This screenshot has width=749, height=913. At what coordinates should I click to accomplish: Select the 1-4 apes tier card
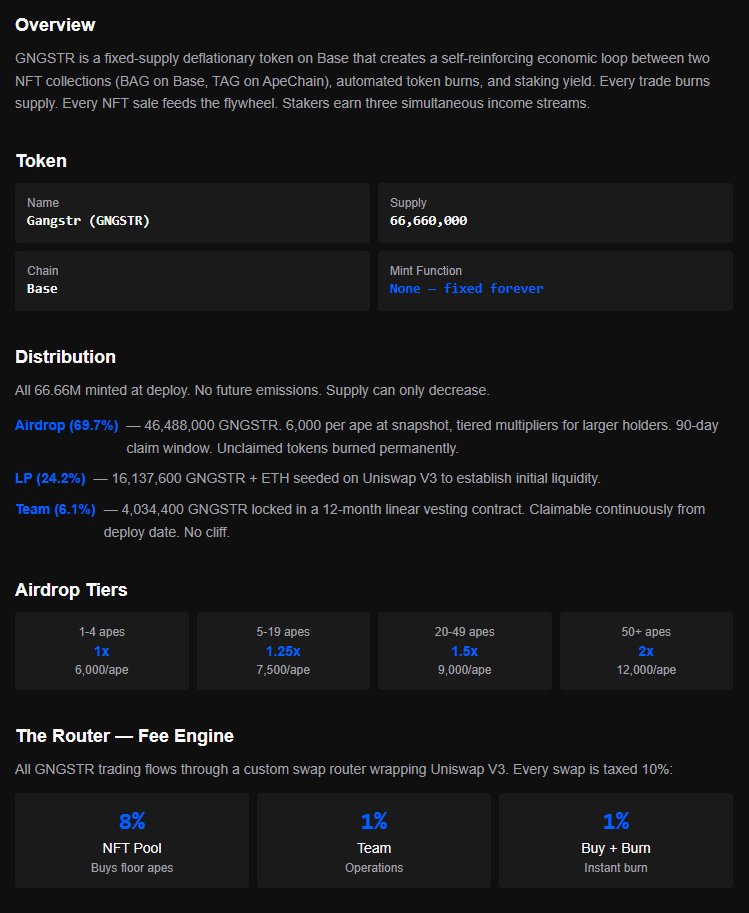(102, 650)
